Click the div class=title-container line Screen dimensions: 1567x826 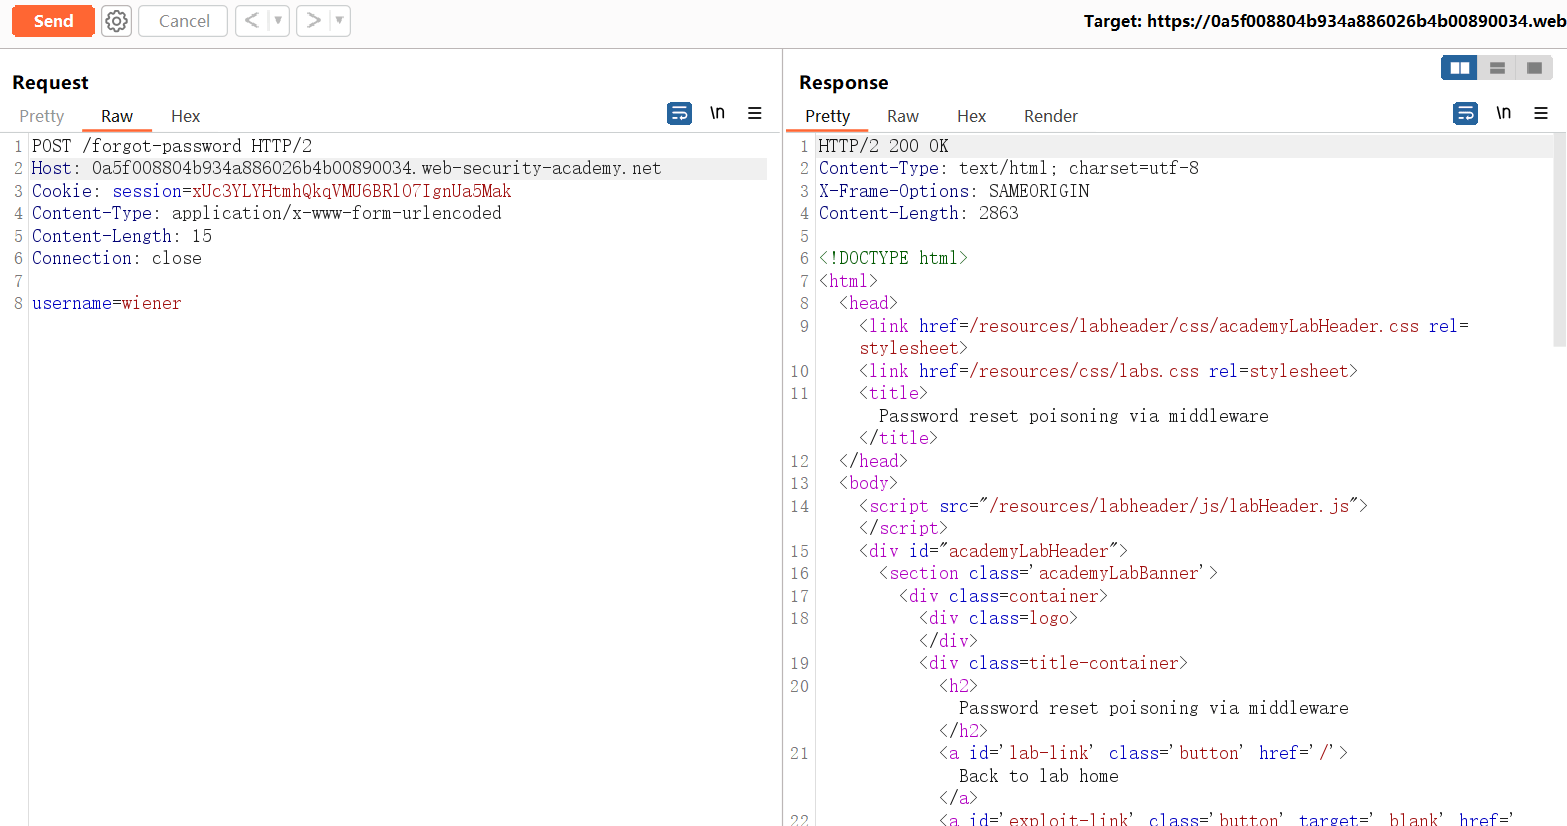point(1053,663)
